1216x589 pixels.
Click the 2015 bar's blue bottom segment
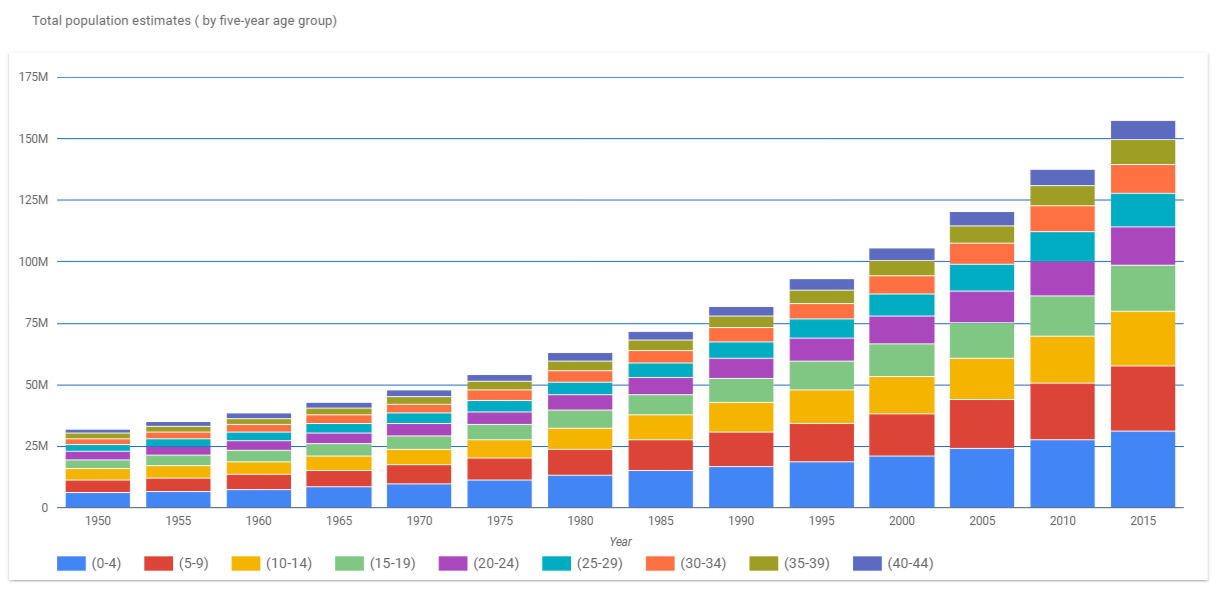[1142, 469]
